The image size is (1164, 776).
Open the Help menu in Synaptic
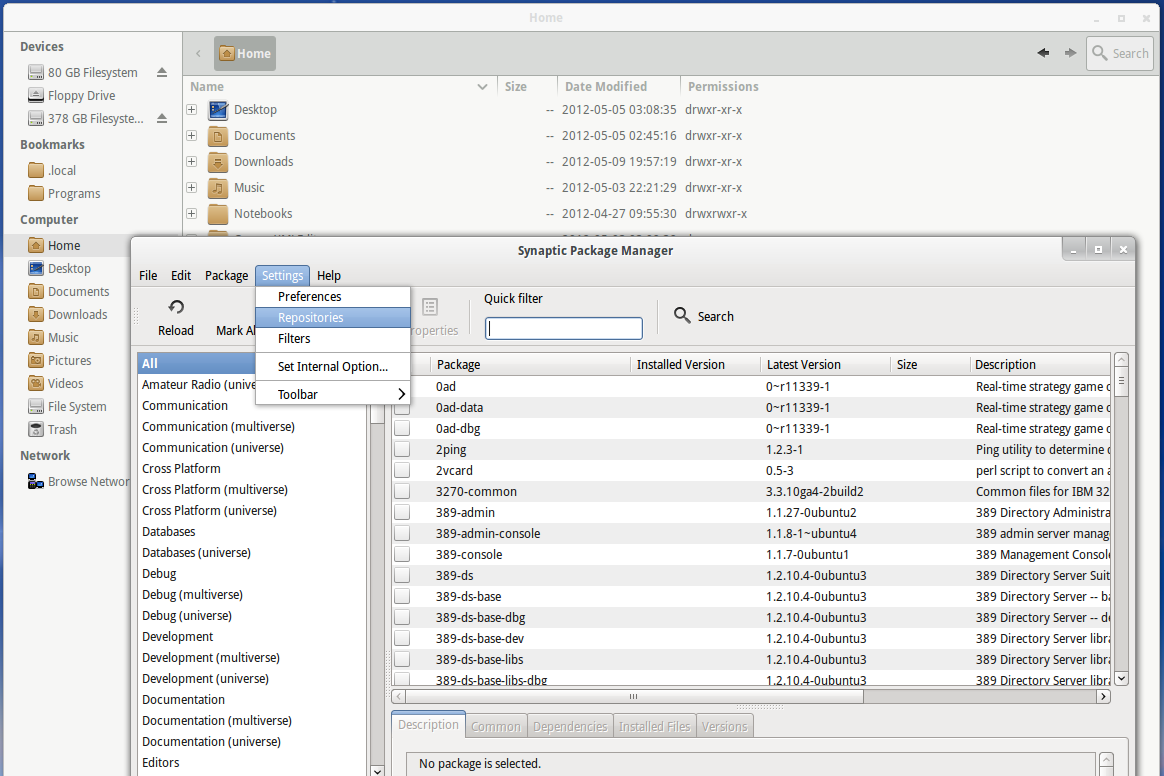[329, 275]
